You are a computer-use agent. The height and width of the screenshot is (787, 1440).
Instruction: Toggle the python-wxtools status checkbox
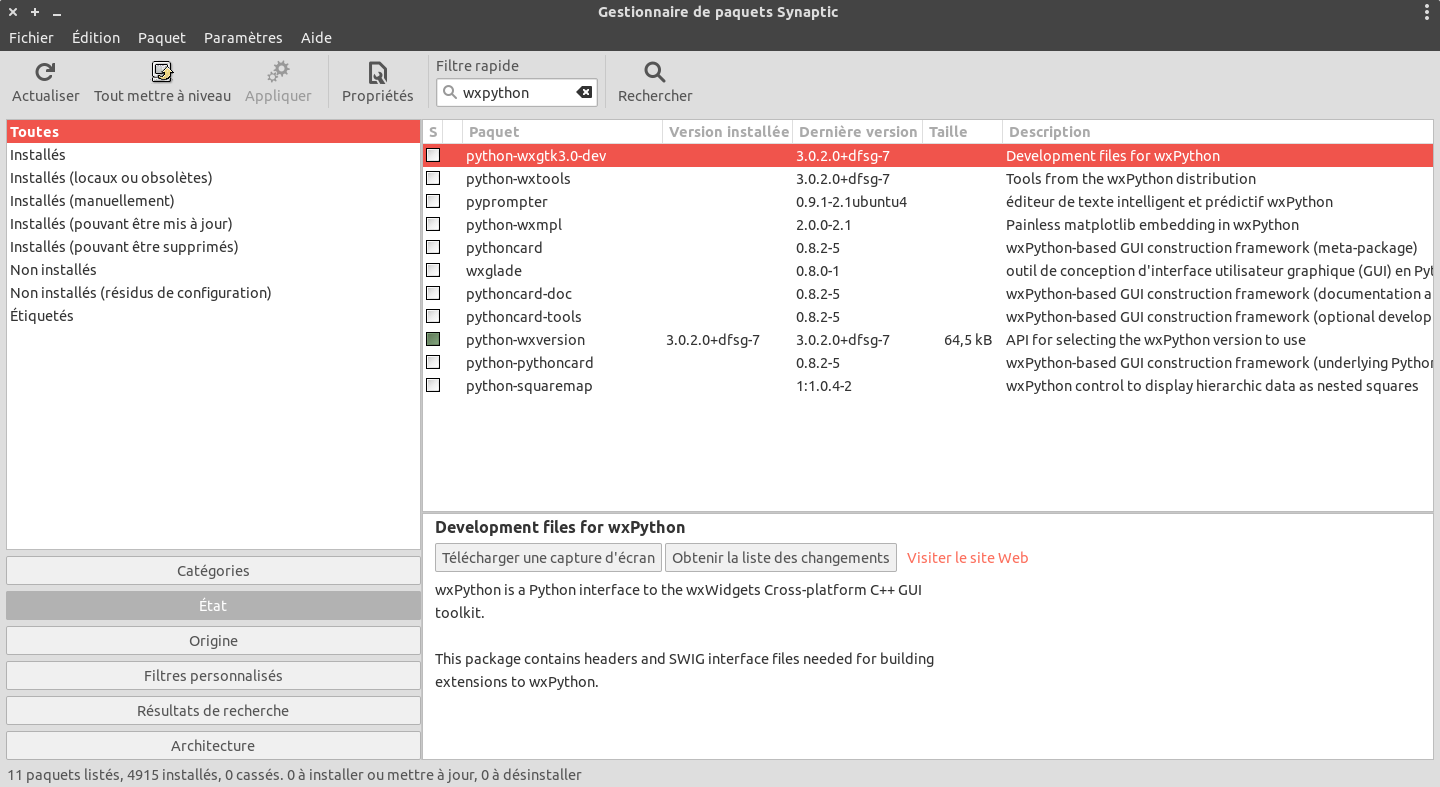[x=433, y=178]
